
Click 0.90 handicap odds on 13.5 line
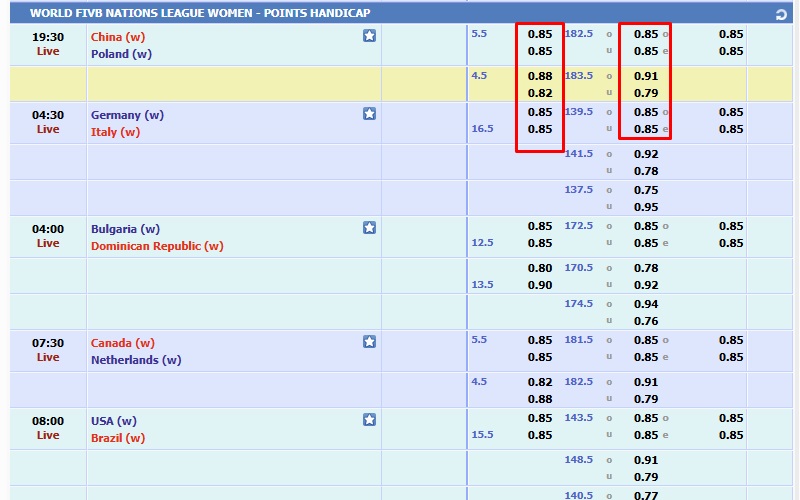coord(540,285)
